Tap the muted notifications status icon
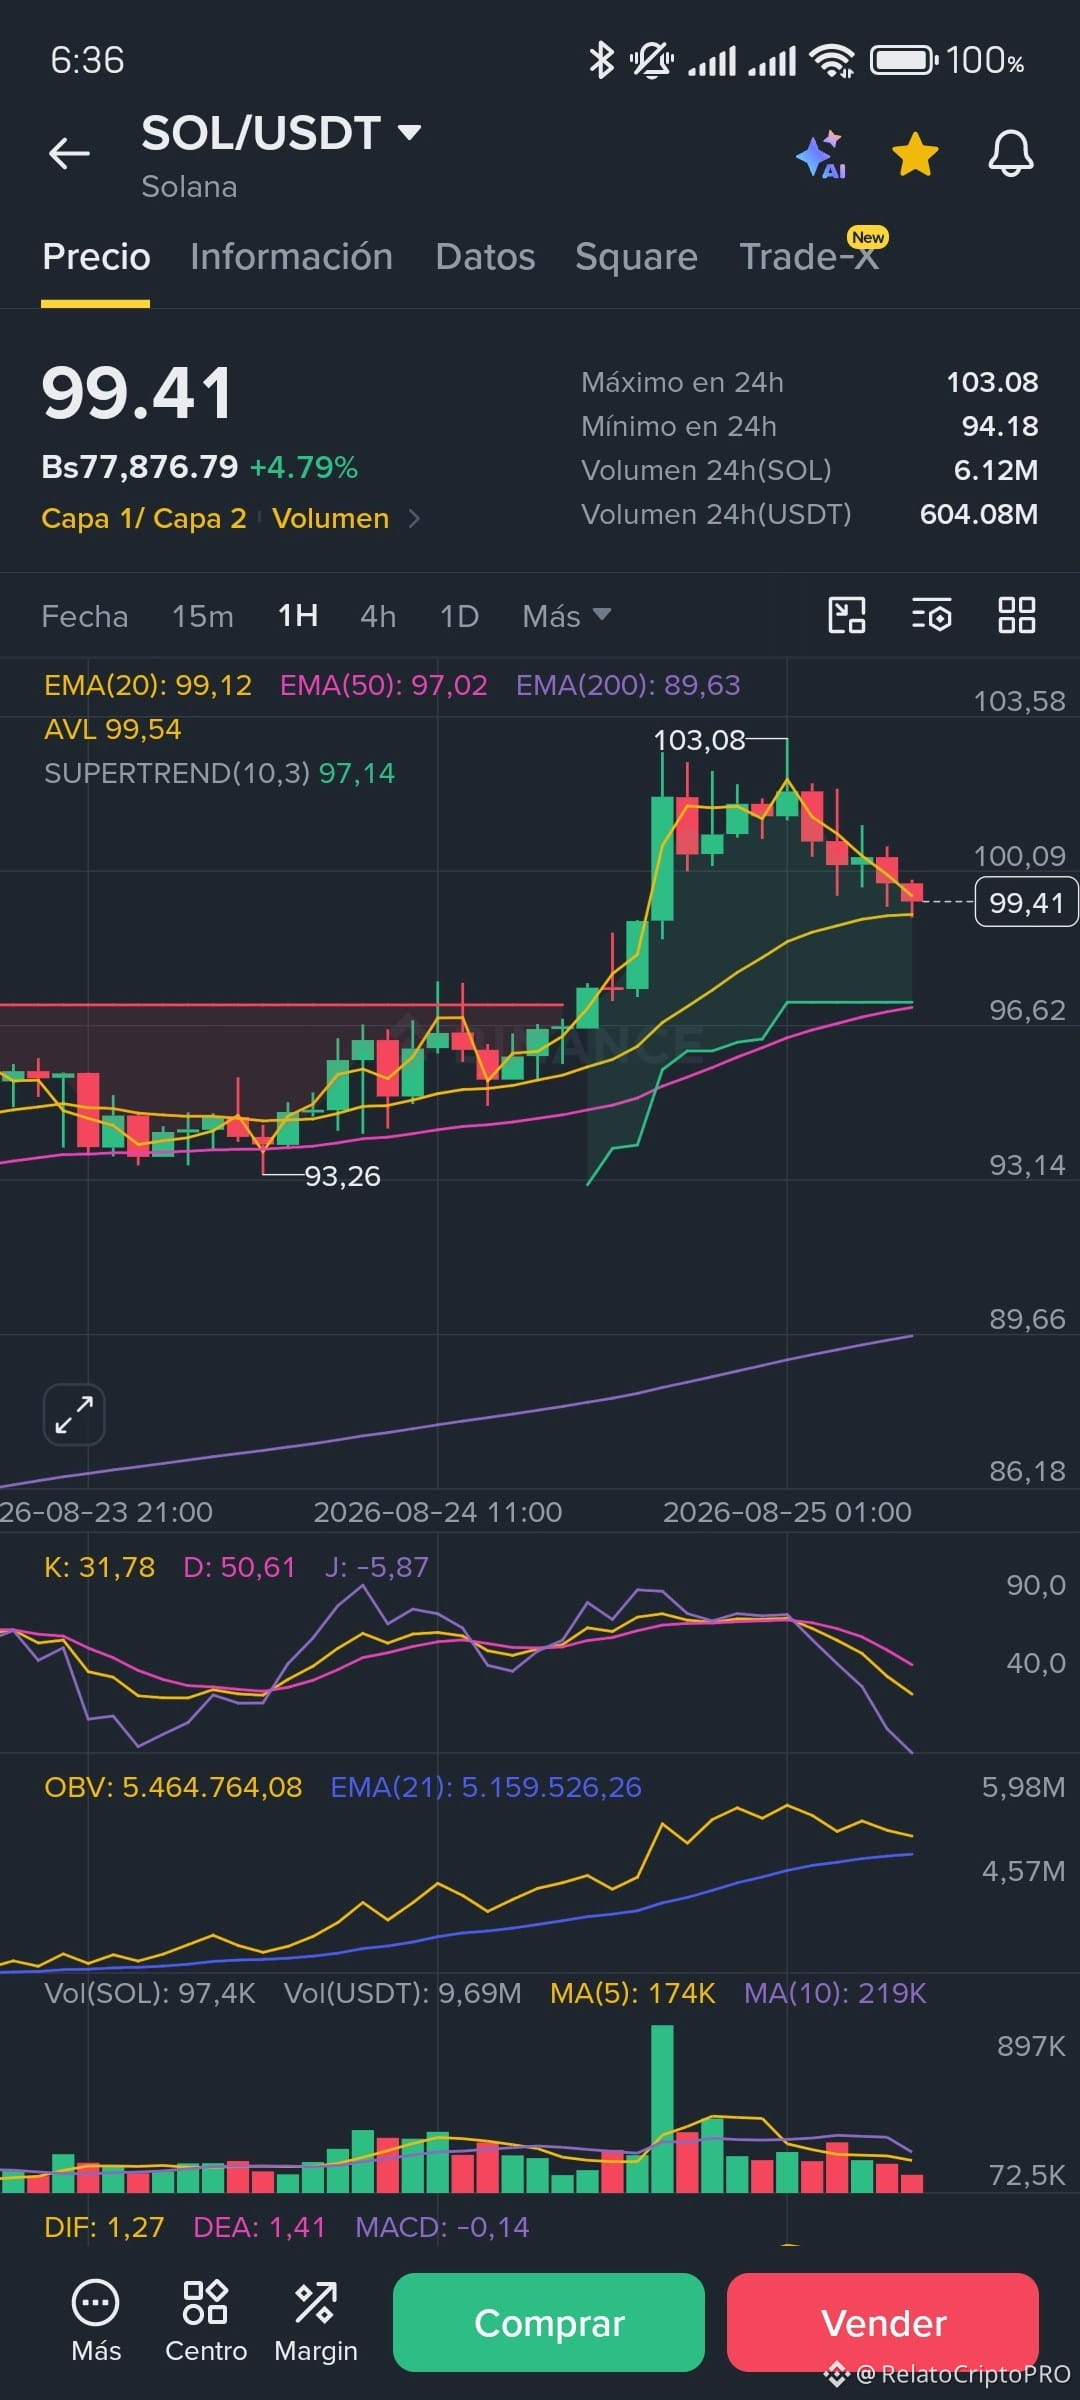This screenshot has width=1080, height=2400. pyautogui.click(x=651, y=60)
